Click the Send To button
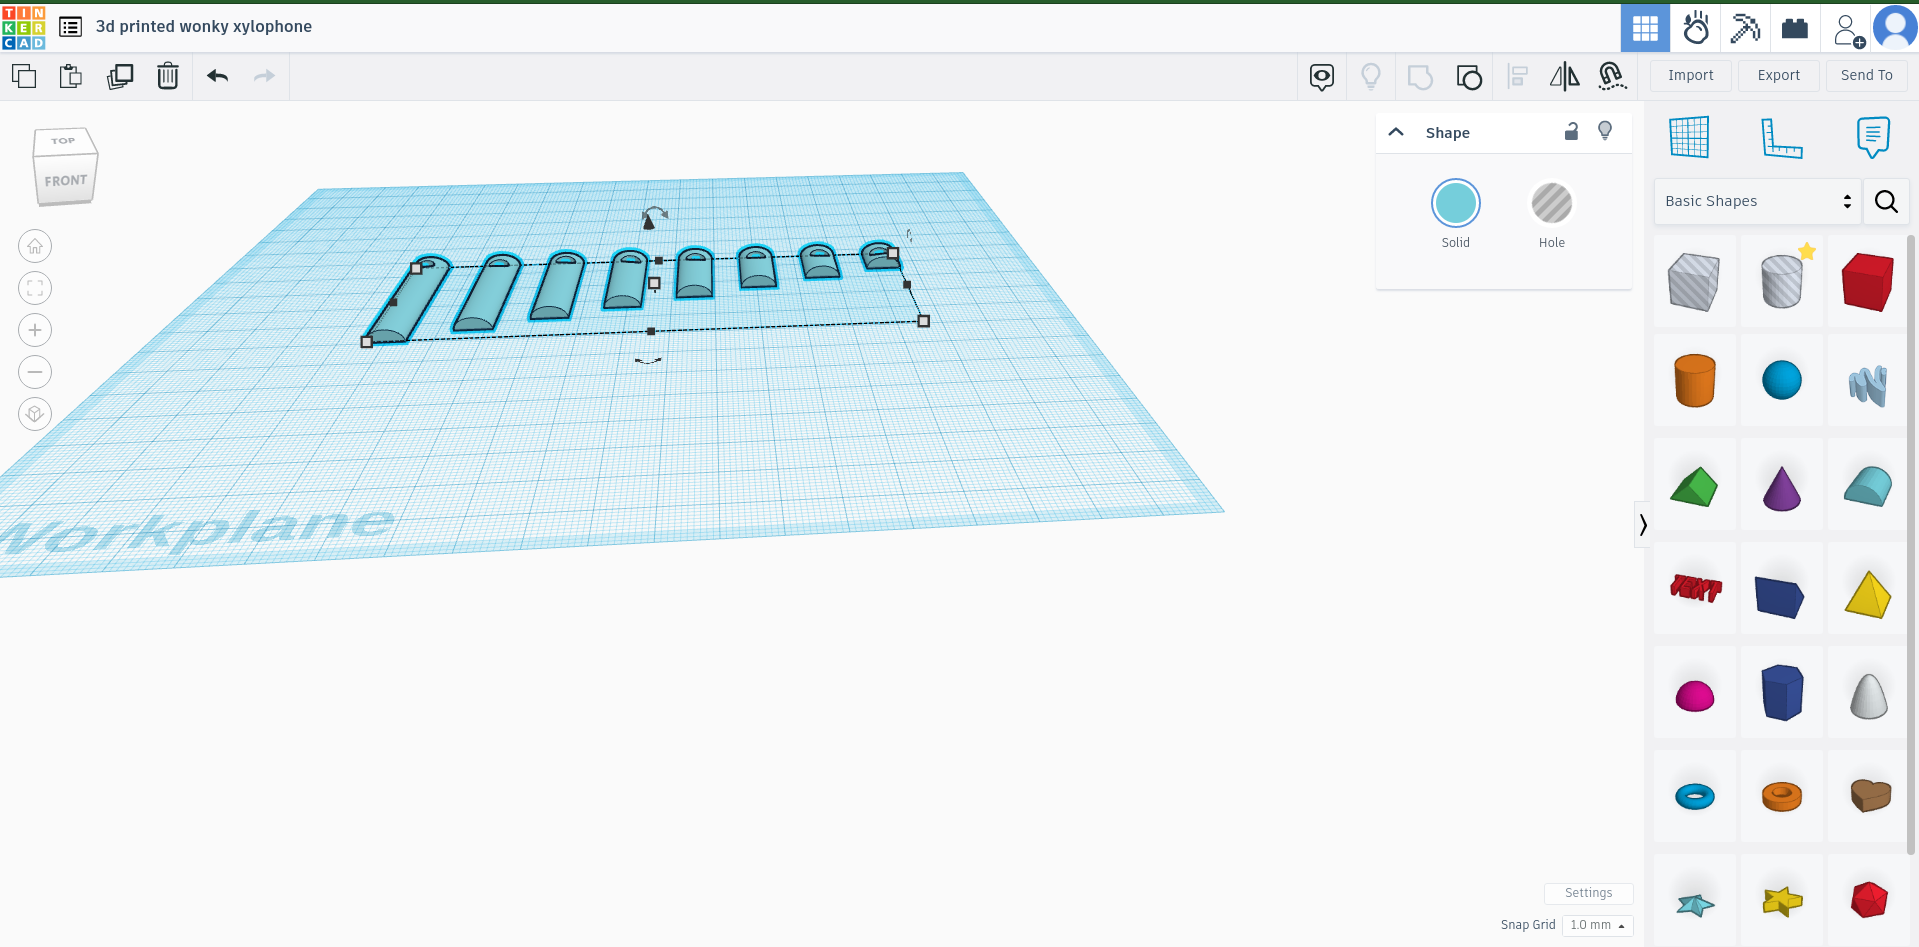This screenshot has width=1919, height=947. click(x=1865, y=75)
